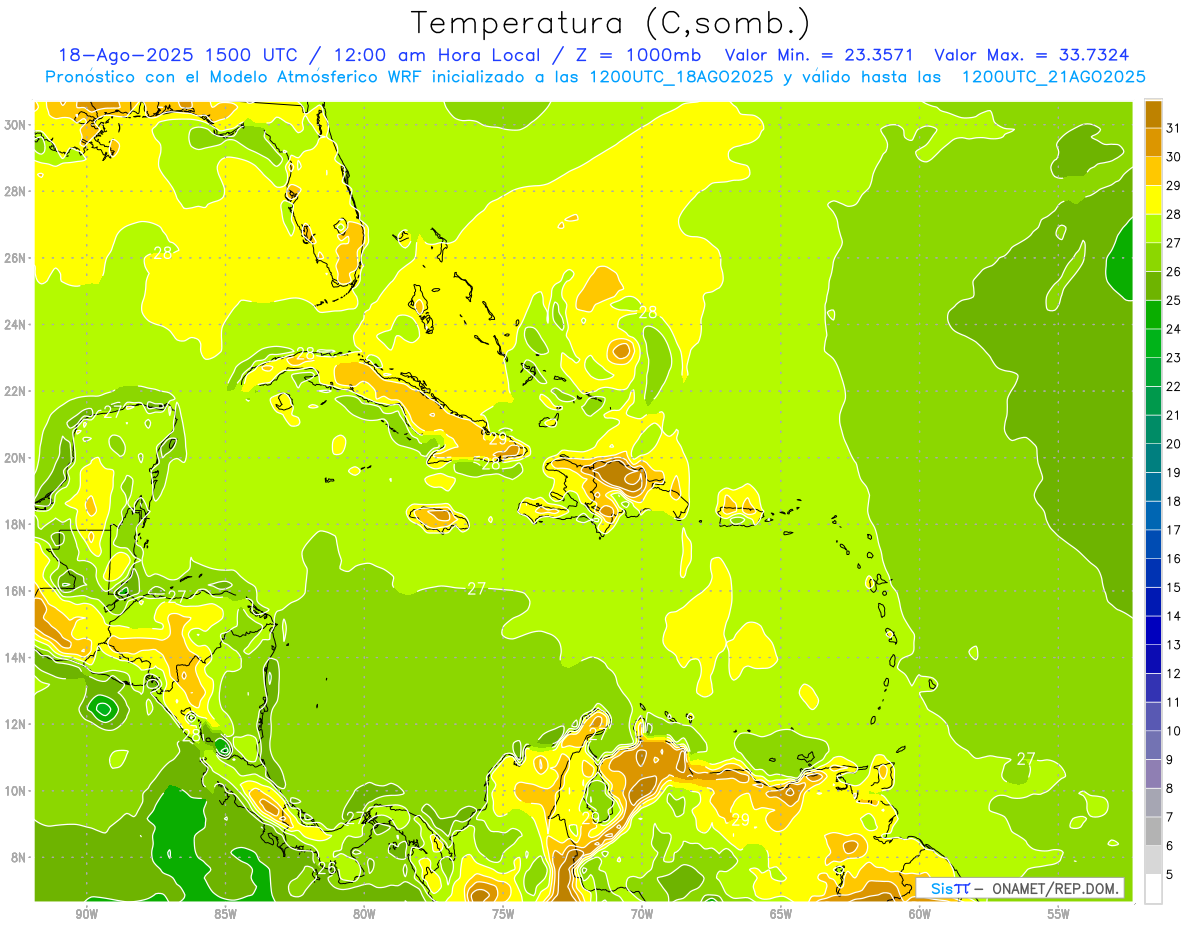Click the 18N latitude axis label
Screen dimensions: 1200x927
pos(16,524)
